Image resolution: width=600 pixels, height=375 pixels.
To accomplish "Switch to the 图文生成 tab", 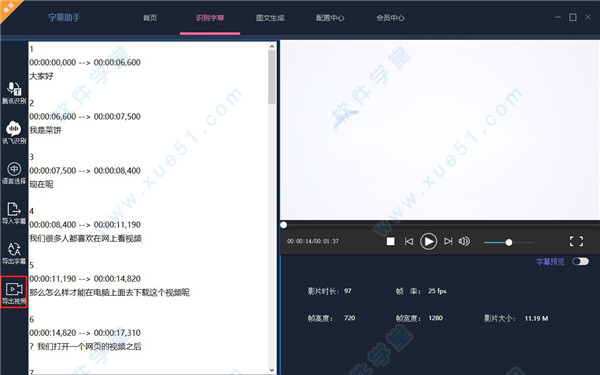I will pos(270,18).
